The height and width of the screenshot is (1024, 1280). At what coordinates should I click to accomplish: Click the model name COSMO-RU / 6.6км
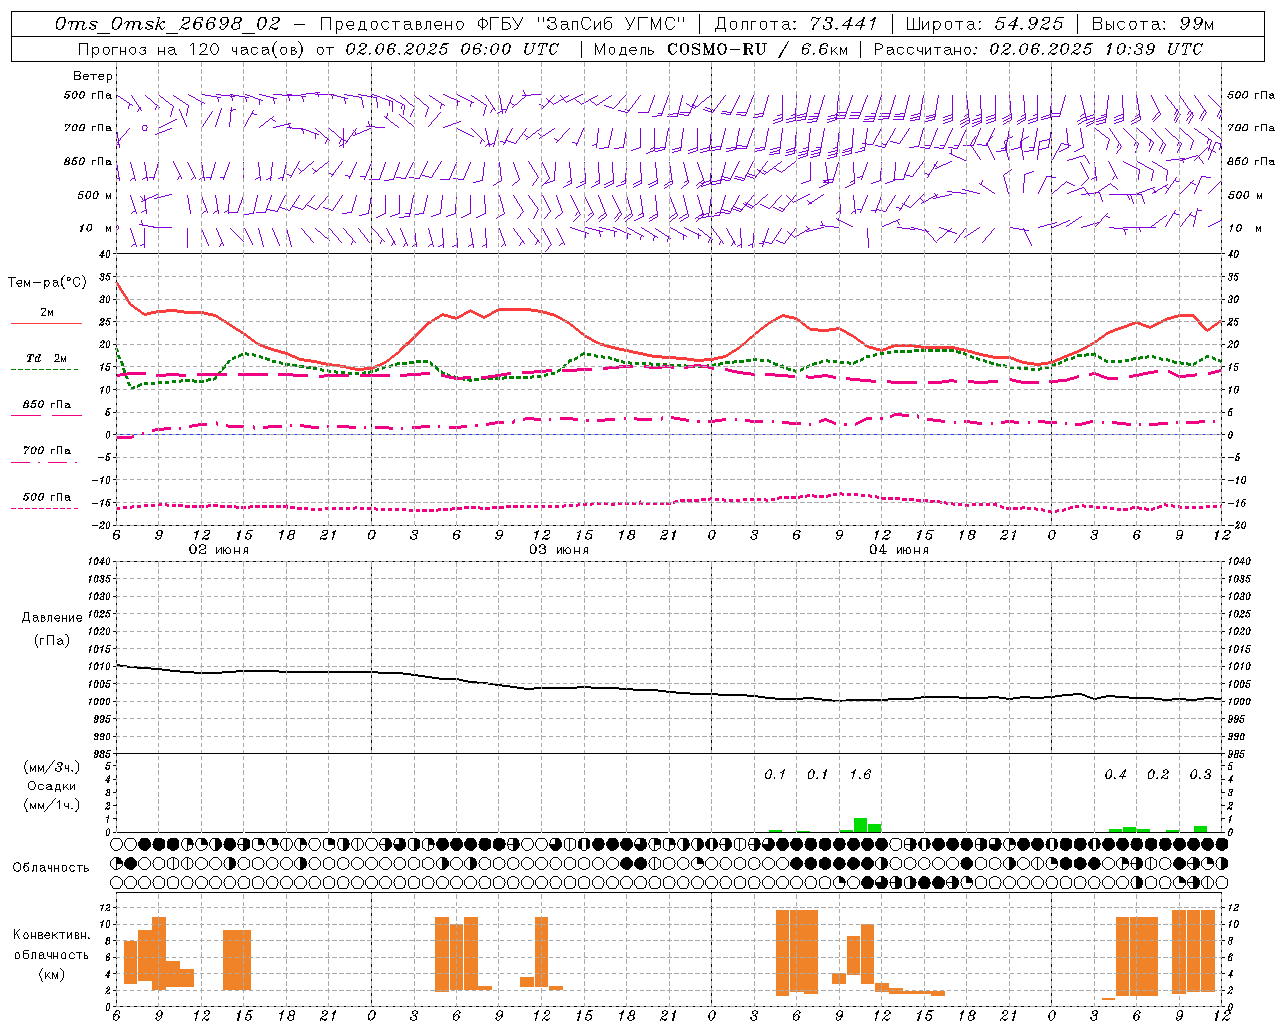pos(757,49)
